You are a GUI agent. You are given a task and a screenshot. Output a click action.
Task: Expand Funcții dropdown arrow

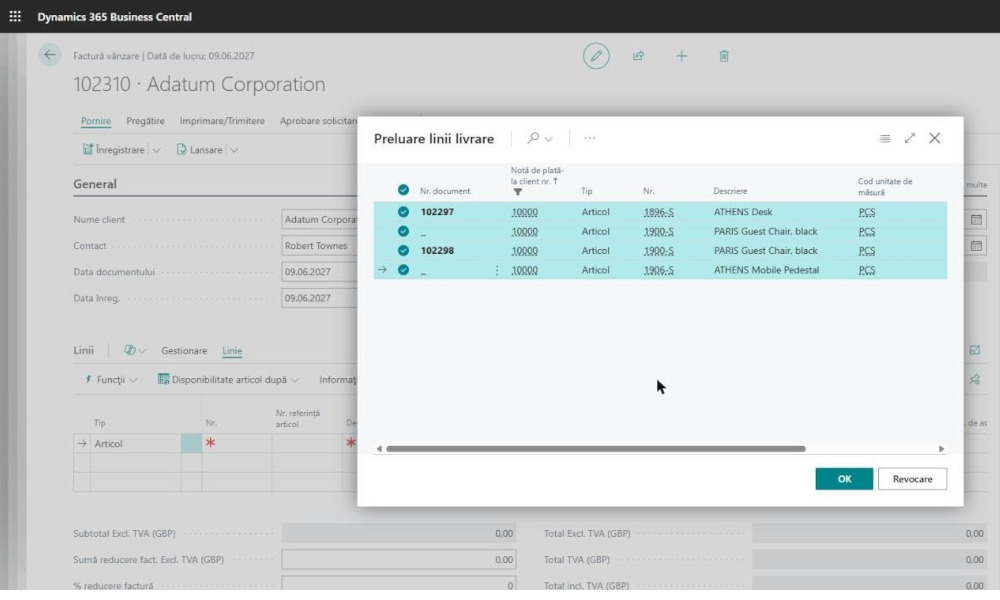(133, 380)
